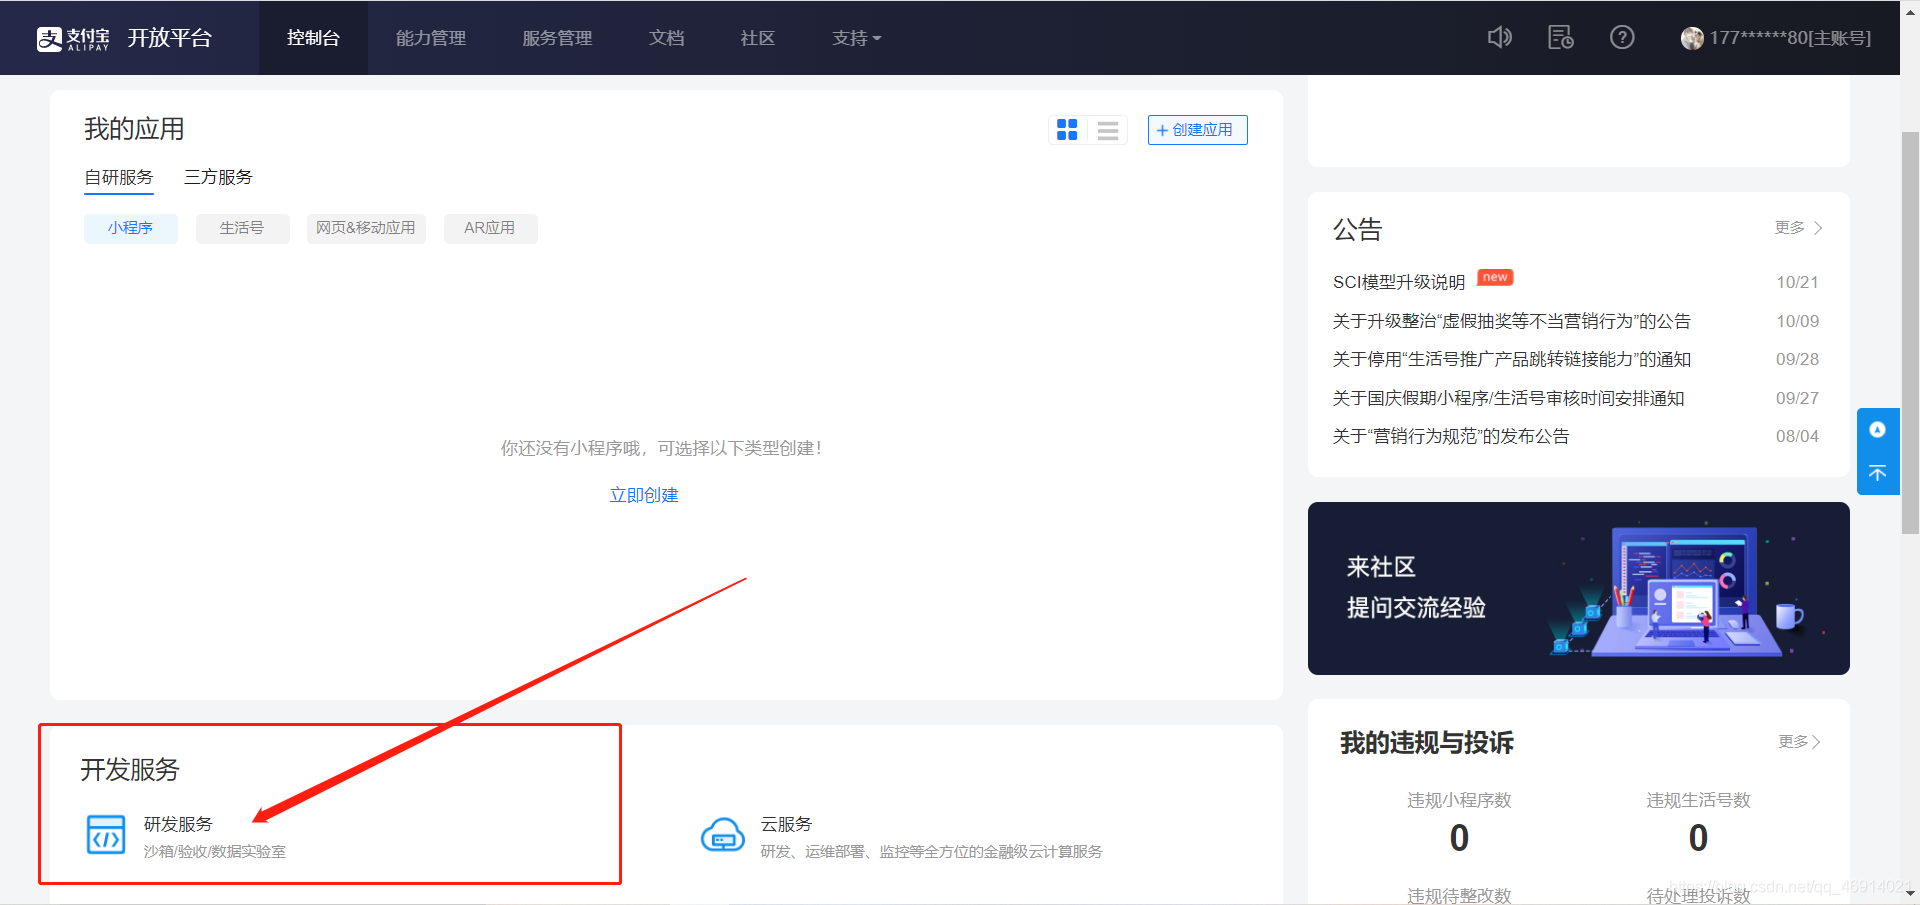1920x905 pixels.
Task: Expand 更多 in 我的违规与投诉 panel
Action: point(1800,742)
